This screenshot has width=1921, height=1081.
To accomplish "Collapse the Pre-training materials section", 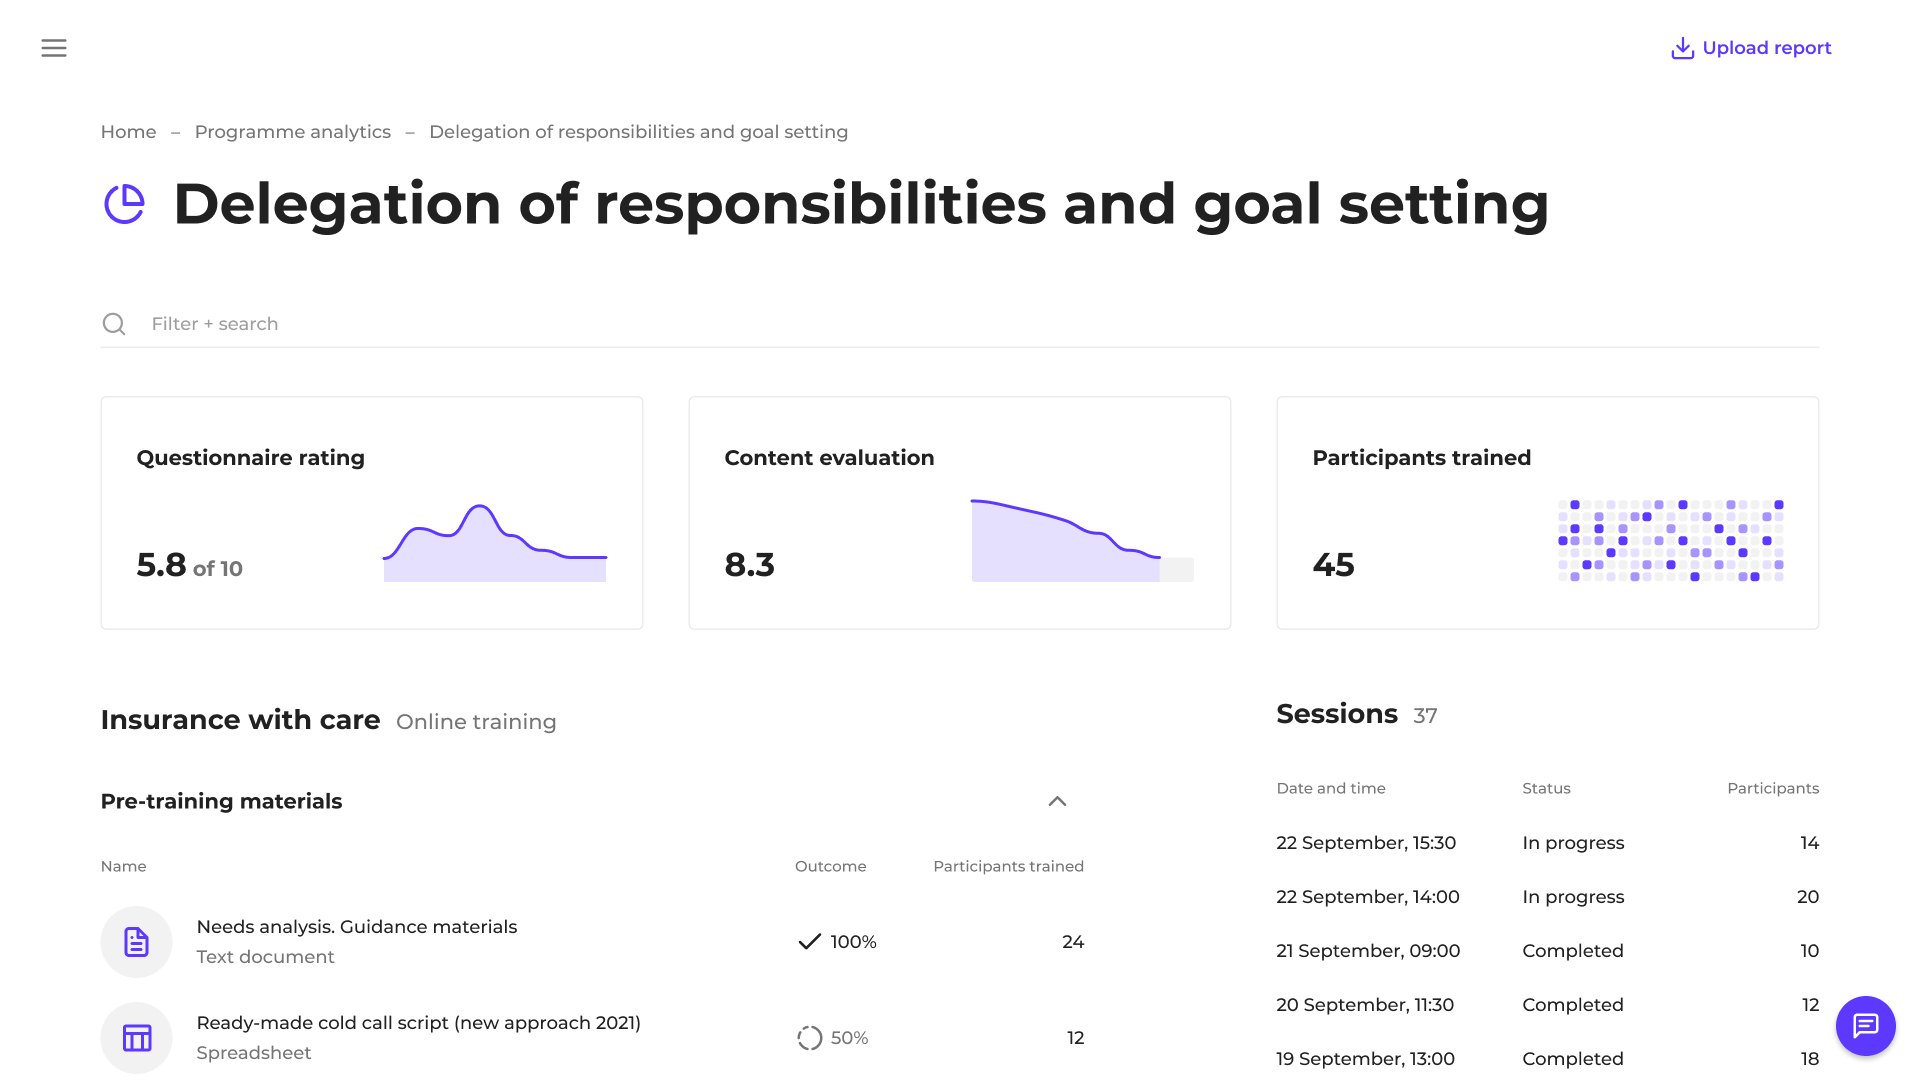I will pyautogui.click(x=1057, y=801).
